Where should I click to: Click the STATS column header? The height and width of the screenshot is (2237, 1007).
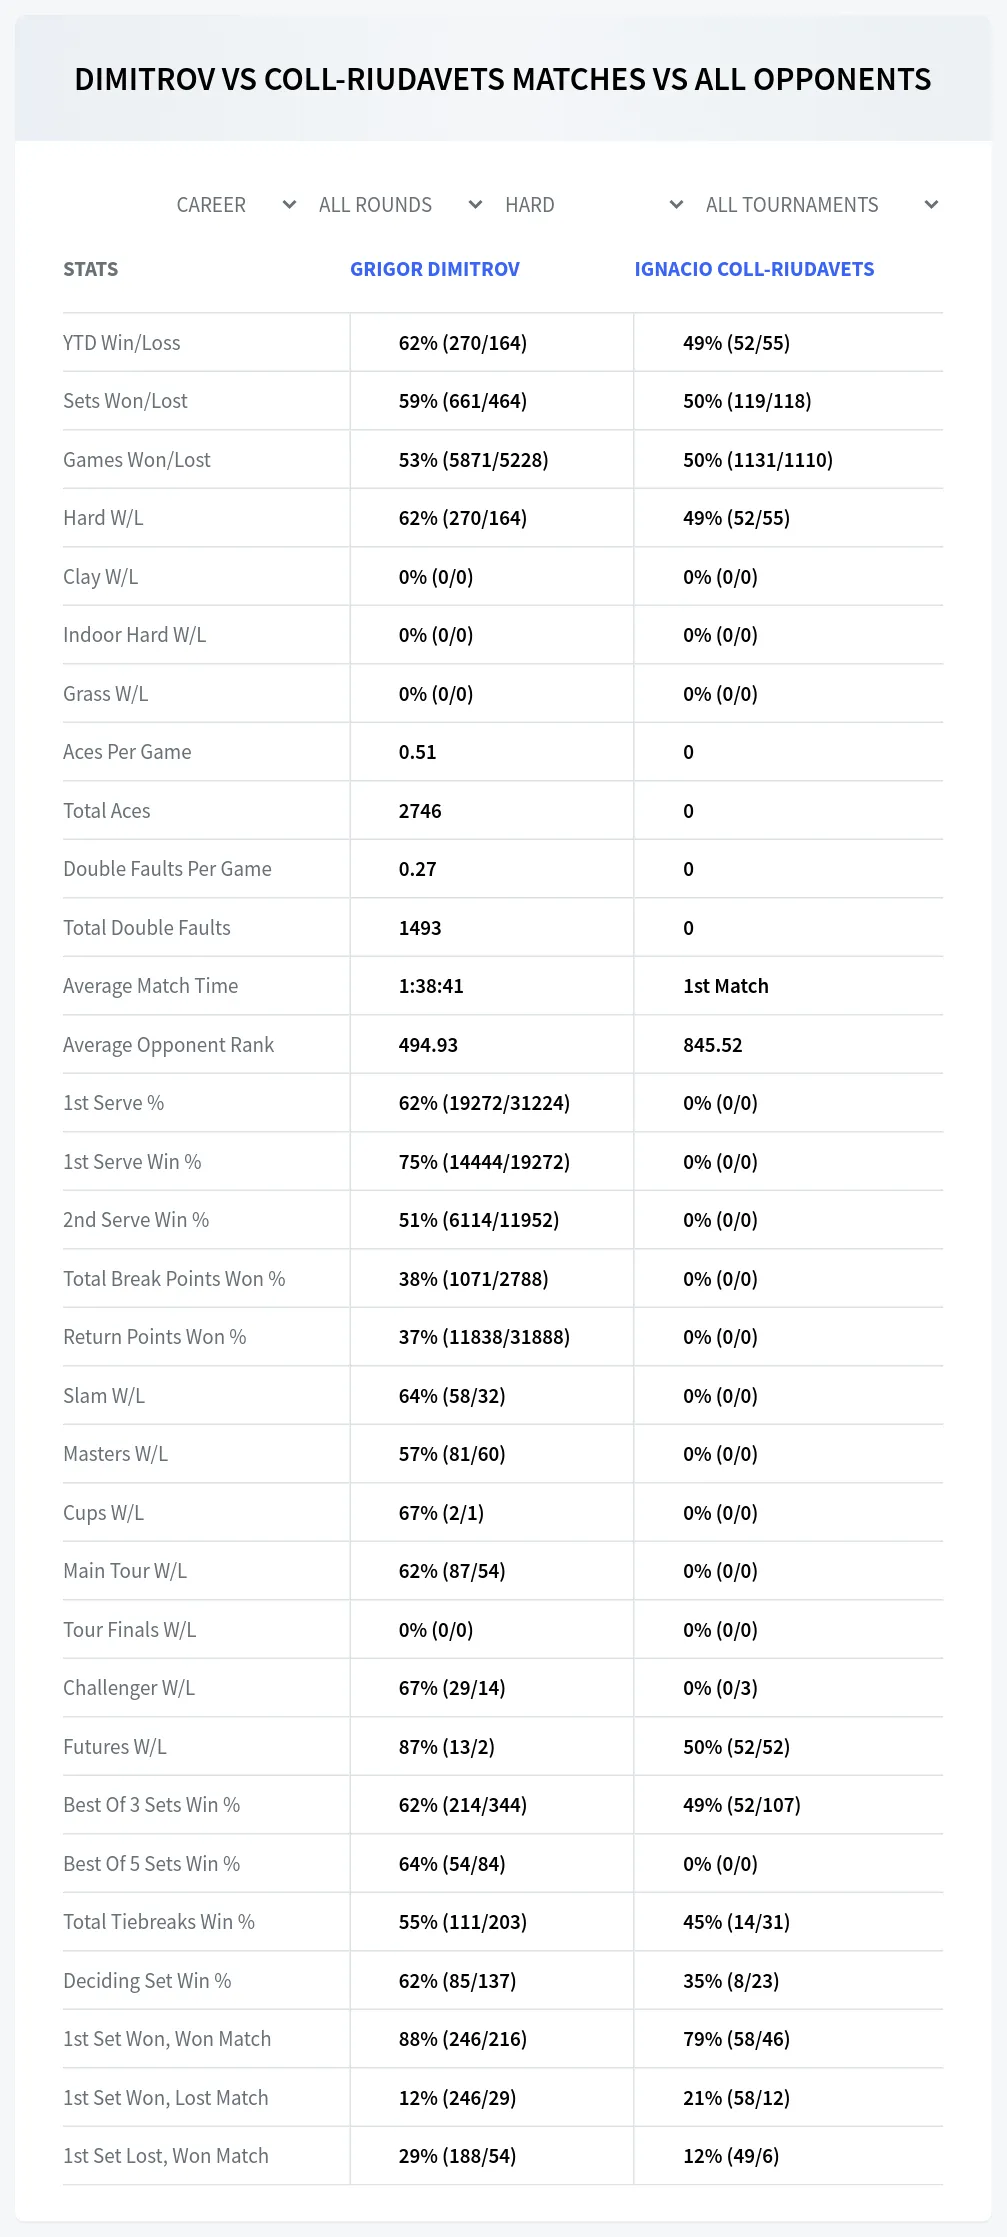coord(90,269)
